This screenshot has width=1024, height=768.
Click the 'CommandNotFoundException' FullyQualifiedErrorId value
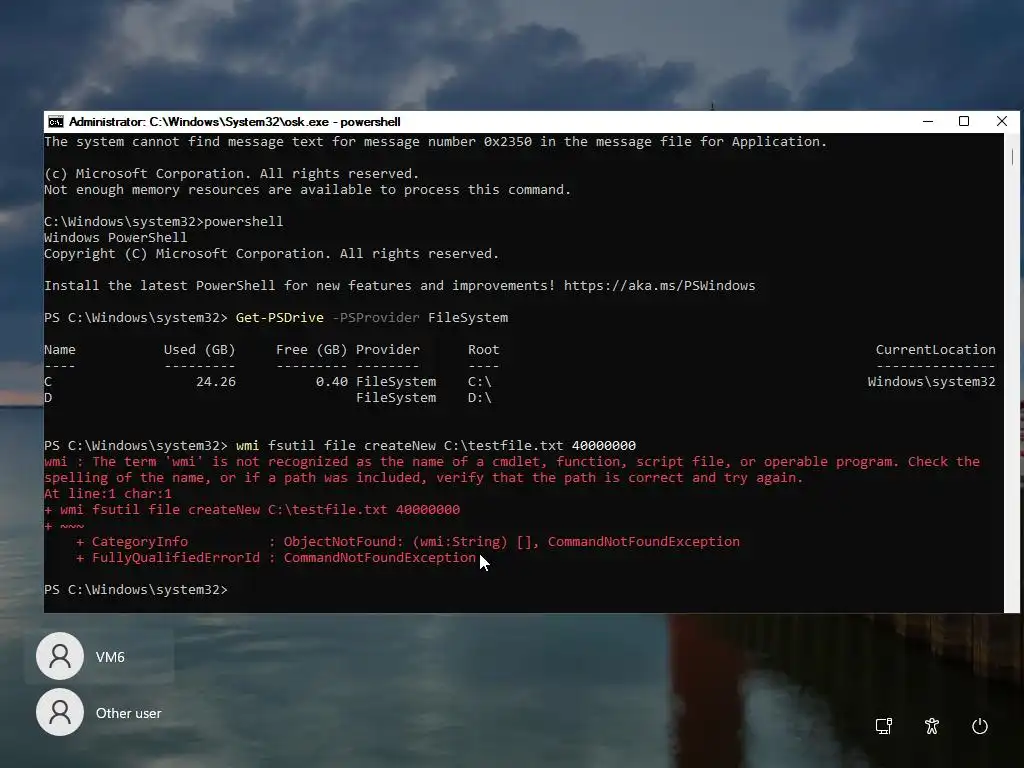coord(379,558)
